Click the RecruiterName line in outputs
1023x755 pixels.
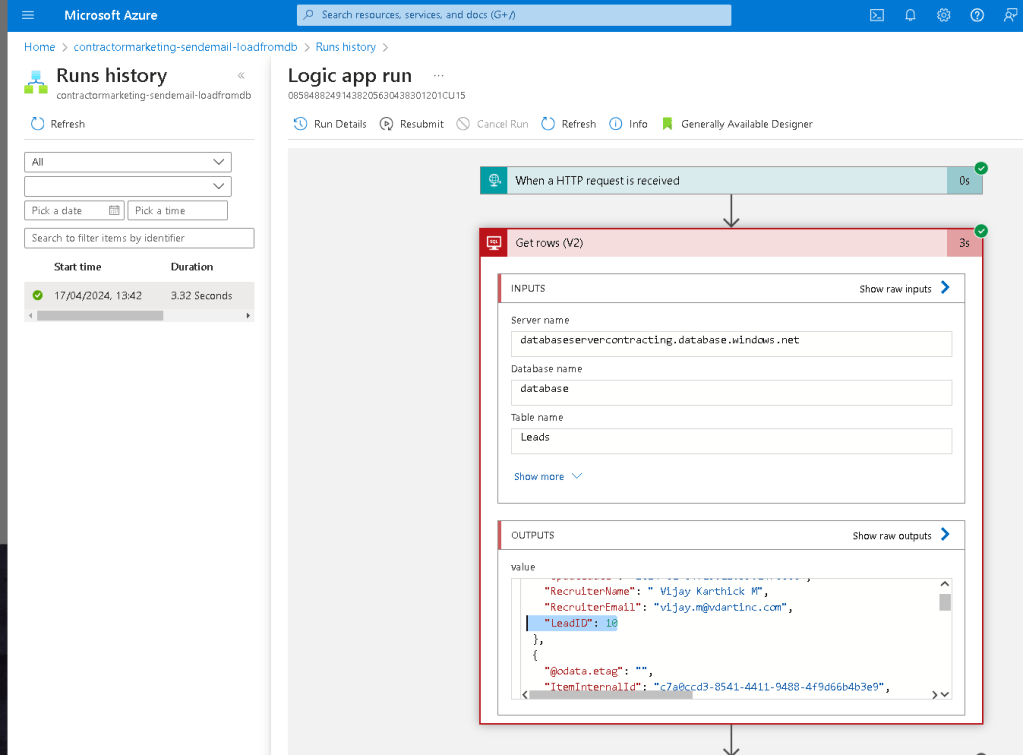point(656,591)
